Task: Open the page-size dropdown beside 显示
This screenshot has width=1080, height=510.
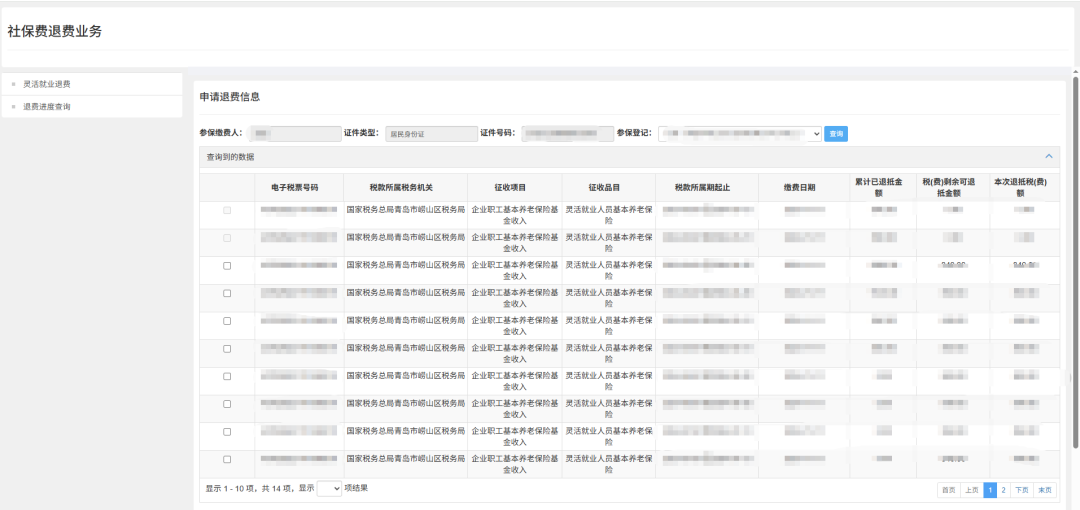Action: coord(329,489)
